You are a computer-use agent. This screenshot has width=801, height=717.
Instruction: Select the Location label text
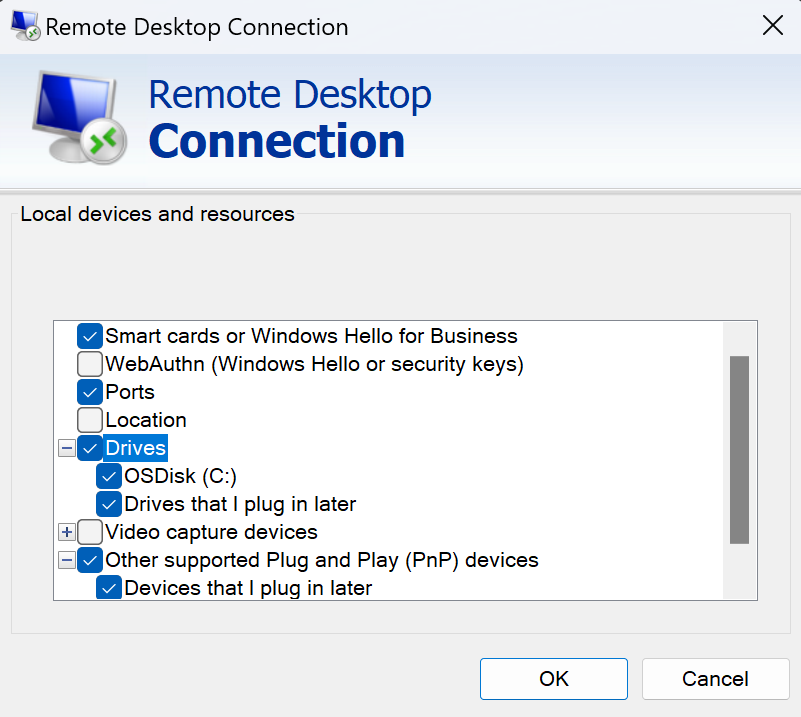(146, 420)
